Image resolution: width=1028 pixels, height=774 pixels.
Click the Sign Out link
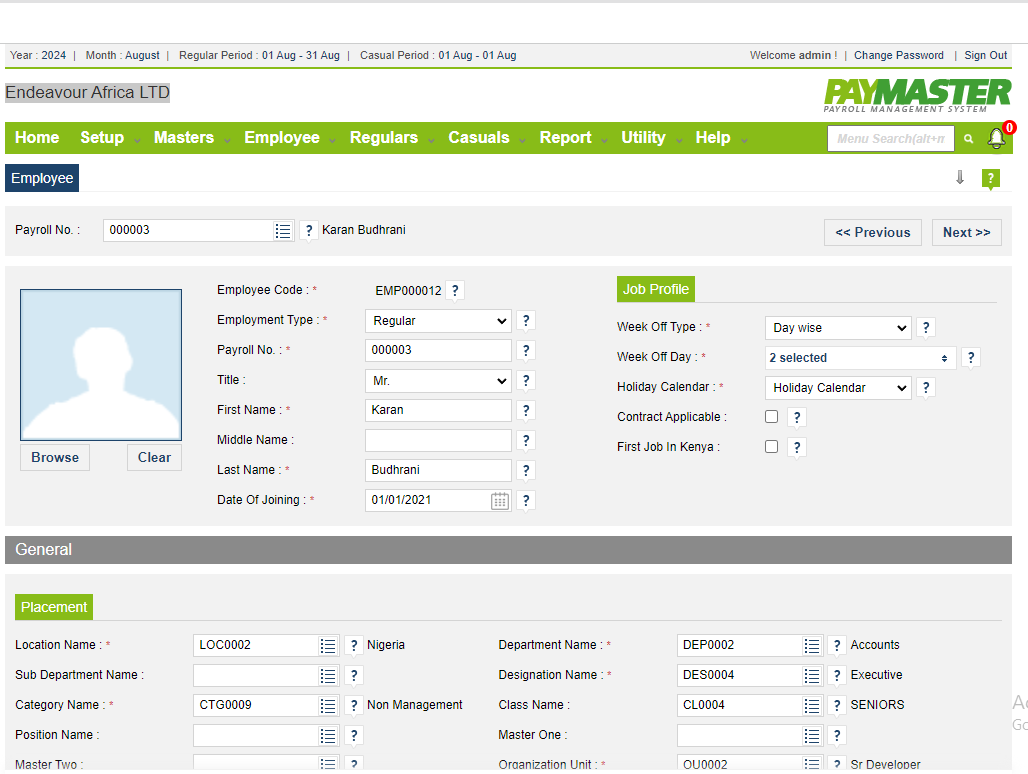(x=985, y=56)
